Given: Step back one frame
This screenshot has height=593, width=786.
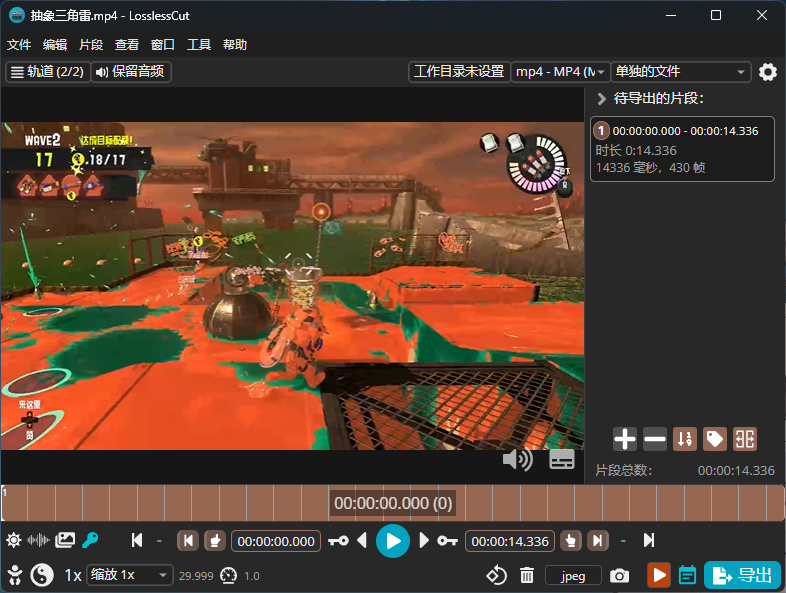Looking at the screenshot, I should (x=362, y=540).
